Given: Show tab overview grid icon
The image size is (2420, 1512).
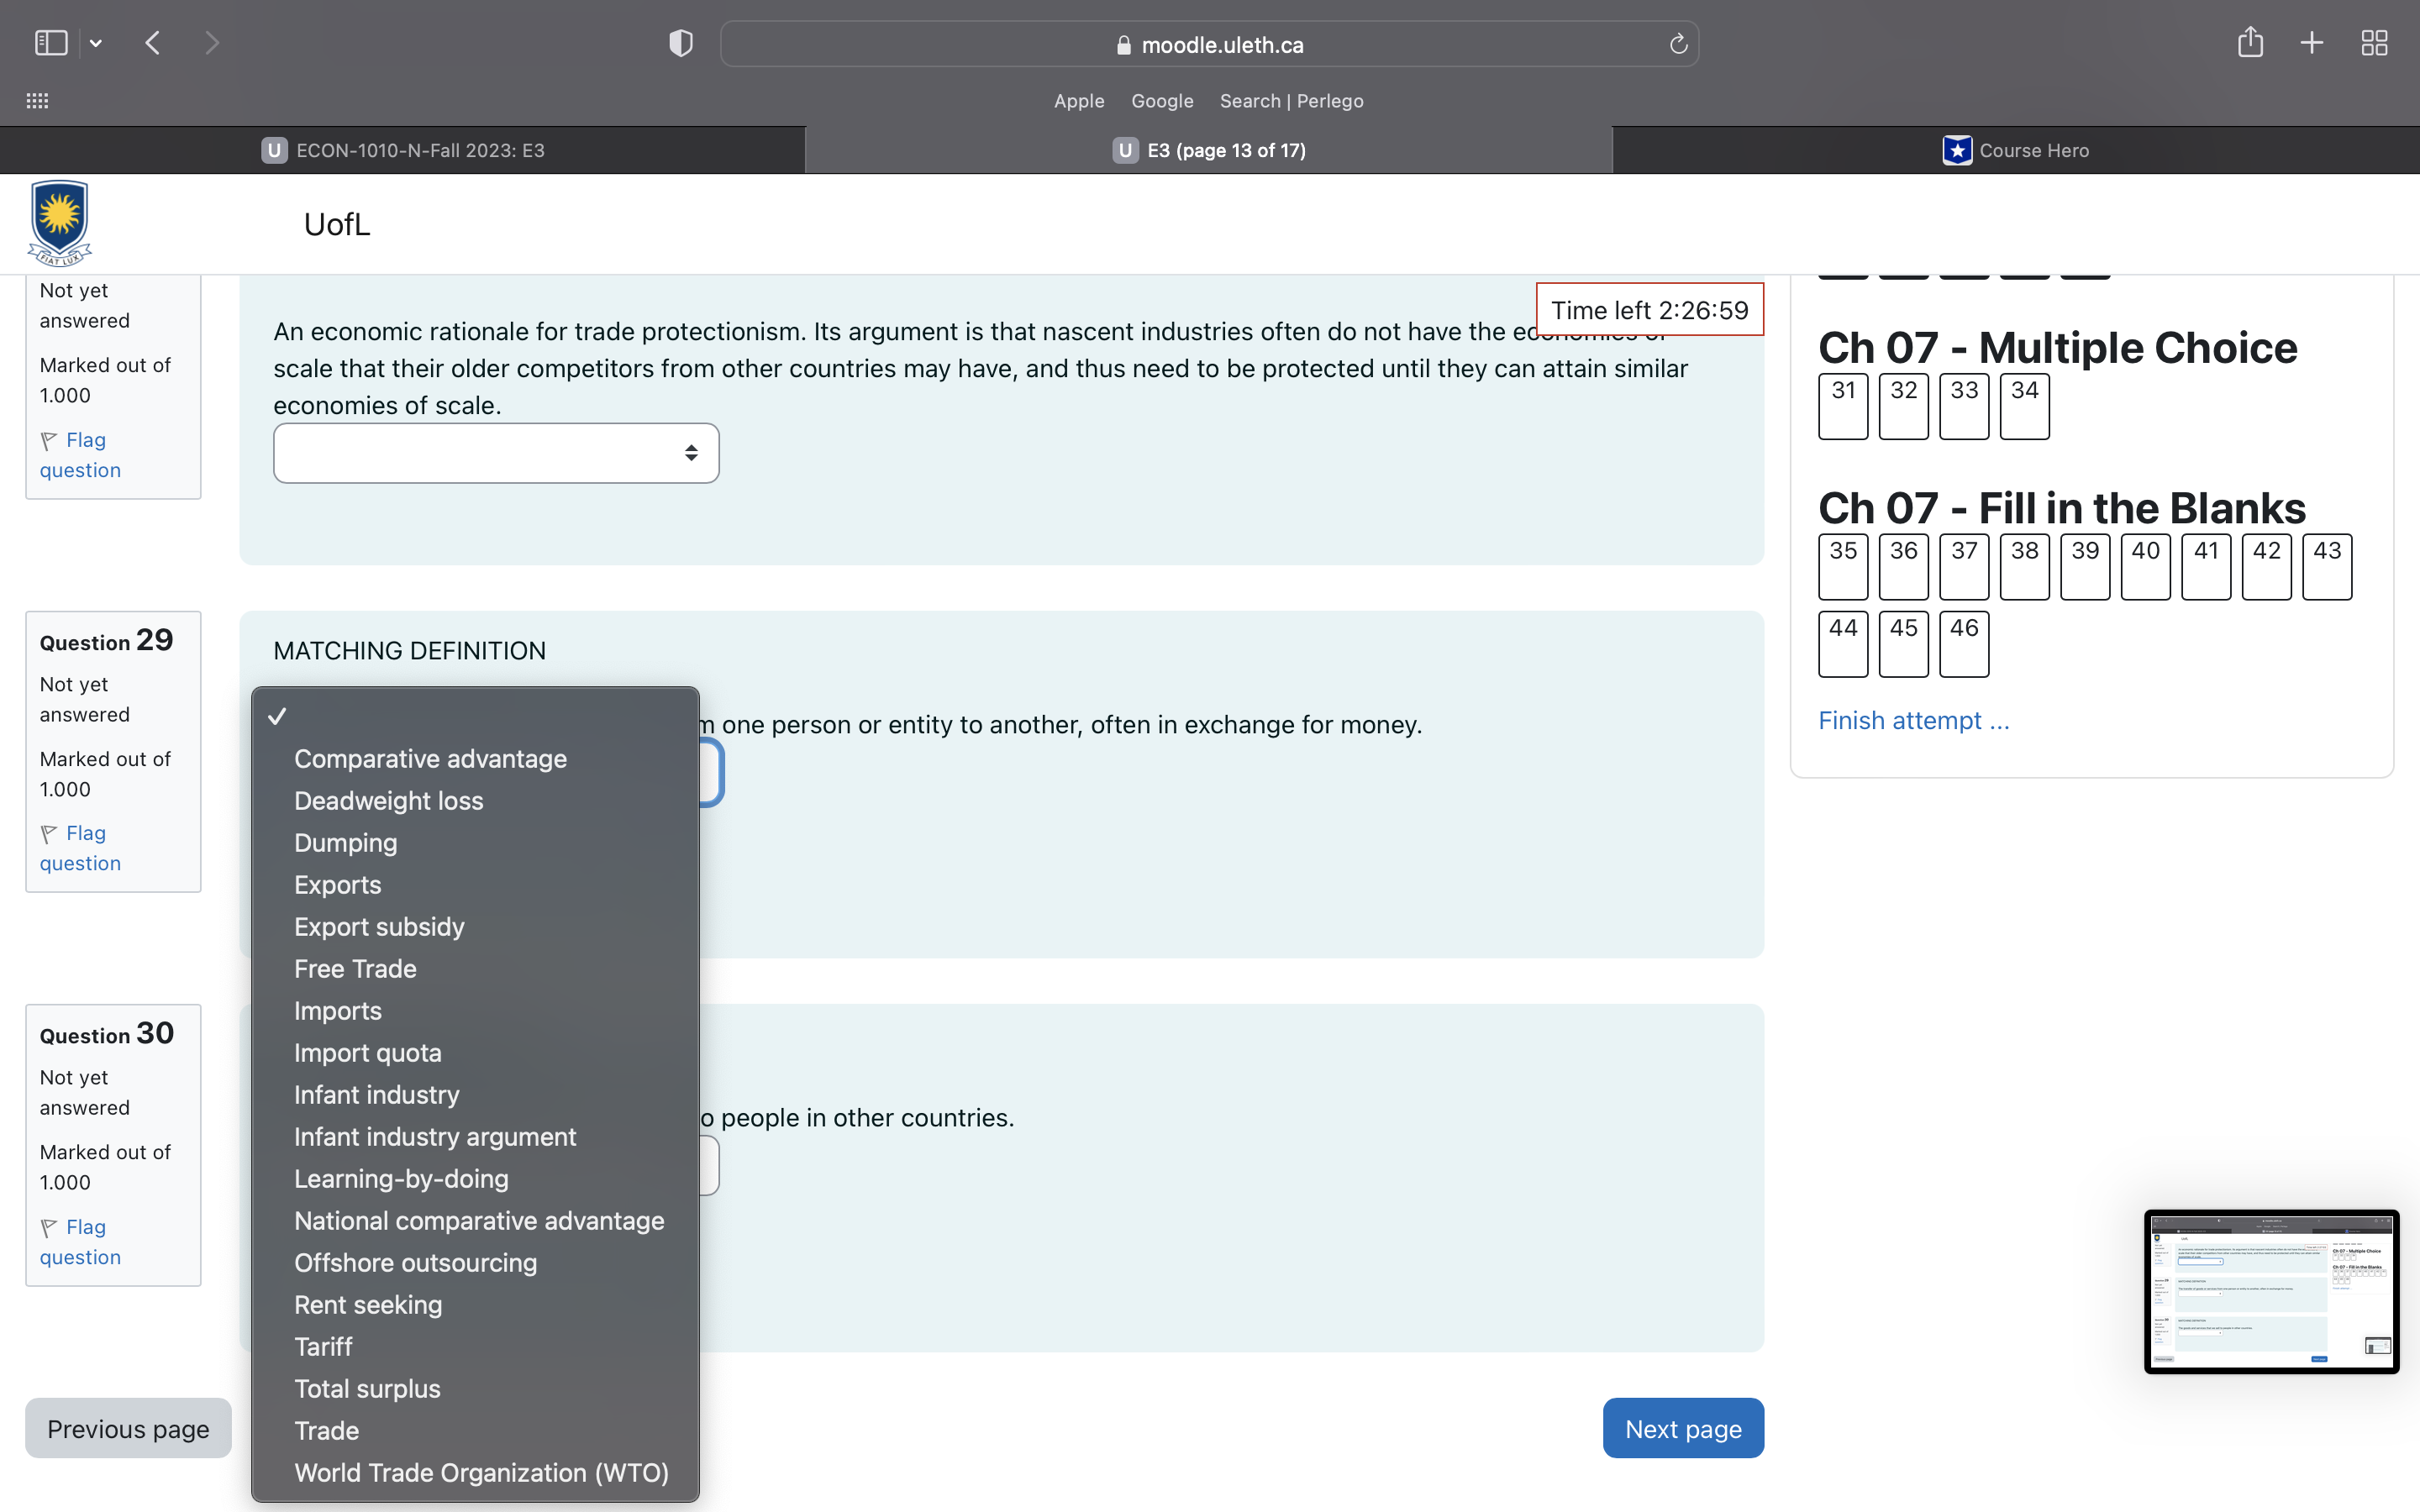Looking at the screenshot, I should [2374, 43].
